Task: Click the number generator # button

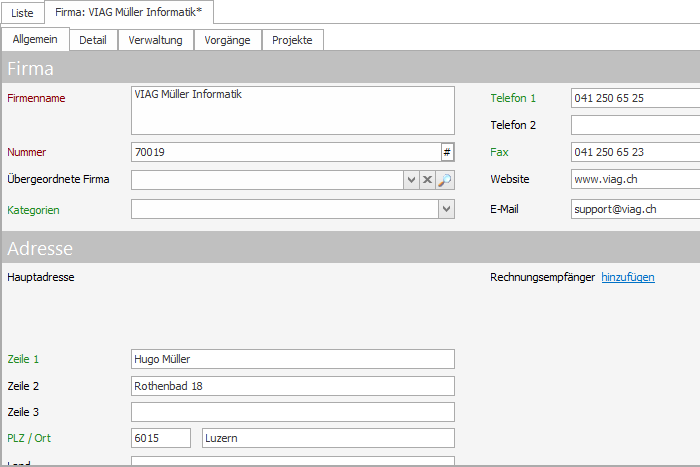Action: [x=447, y=152]
